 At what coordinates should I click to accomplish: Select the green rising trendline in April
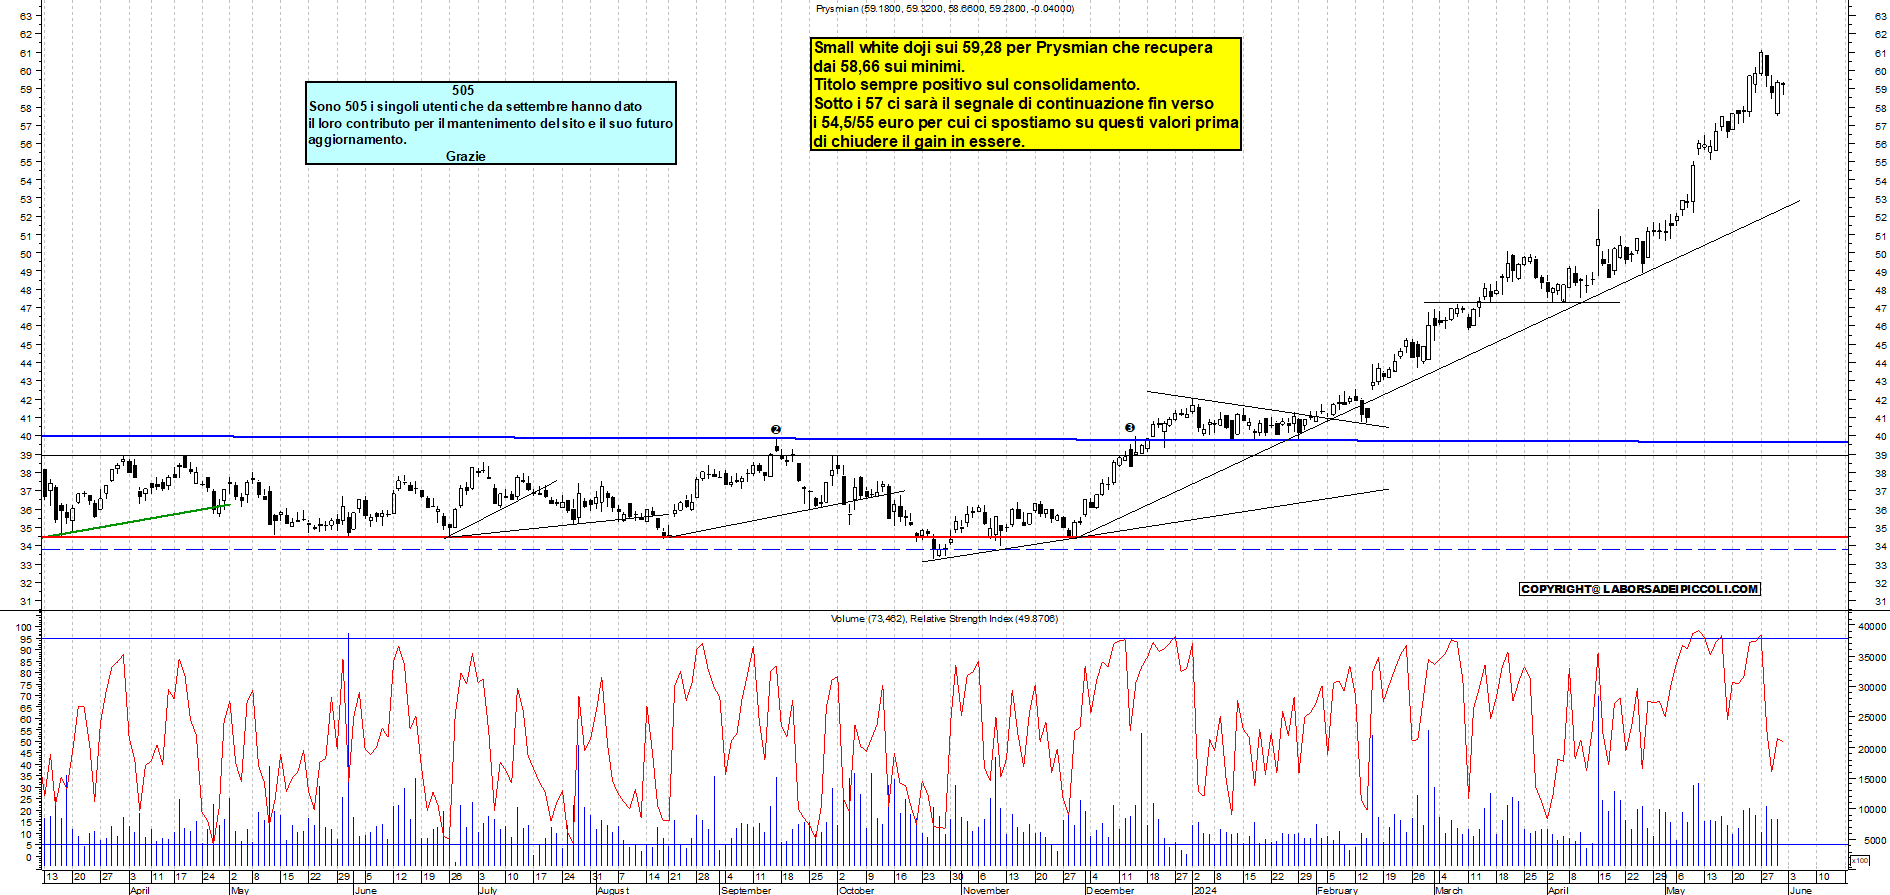(138, 521)
